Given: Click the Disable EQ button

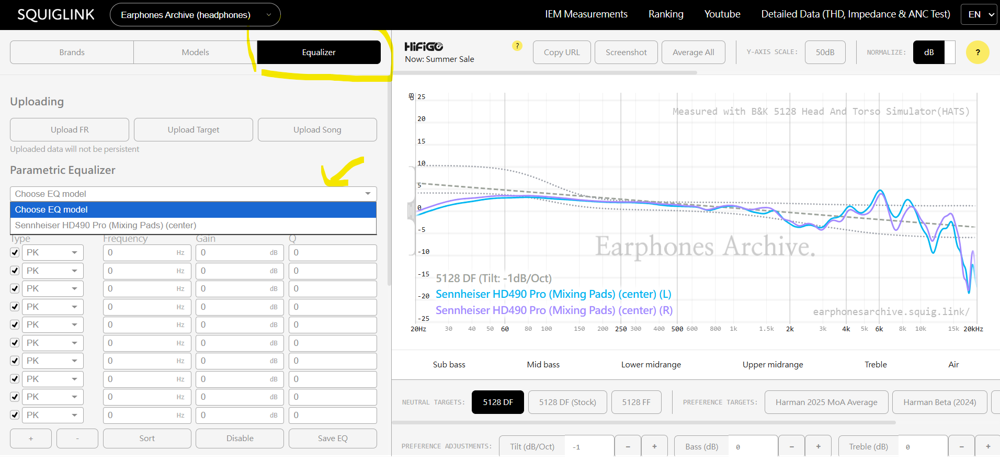Looking at the screenshot, I should [x=240, y=439].
